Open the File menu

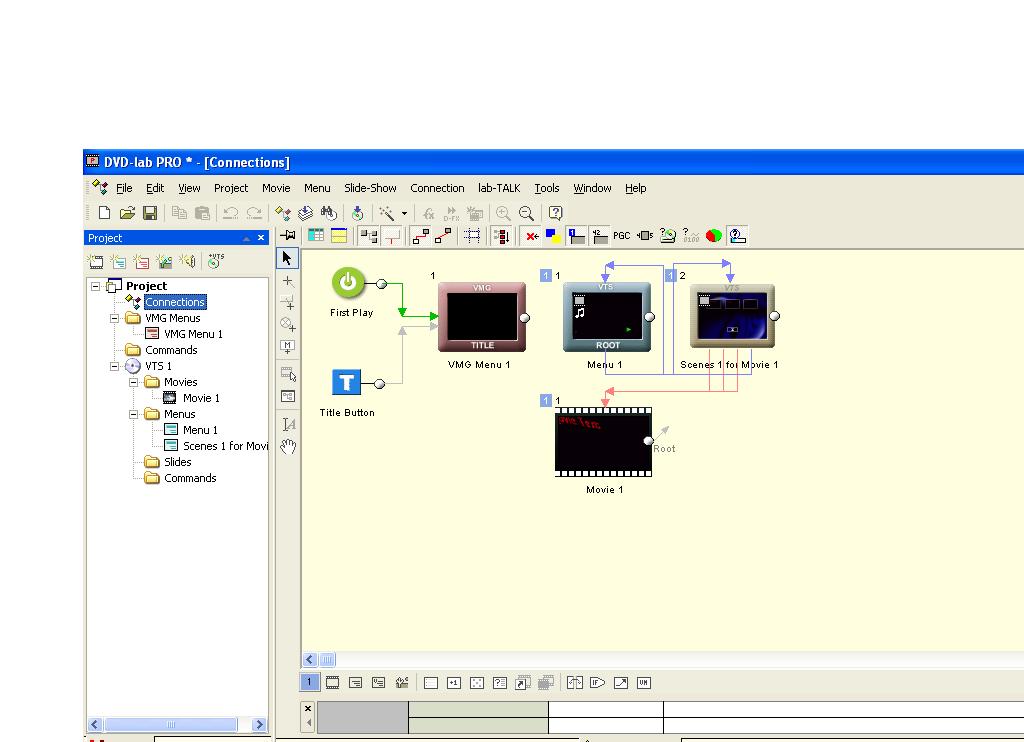pos(124,188)
